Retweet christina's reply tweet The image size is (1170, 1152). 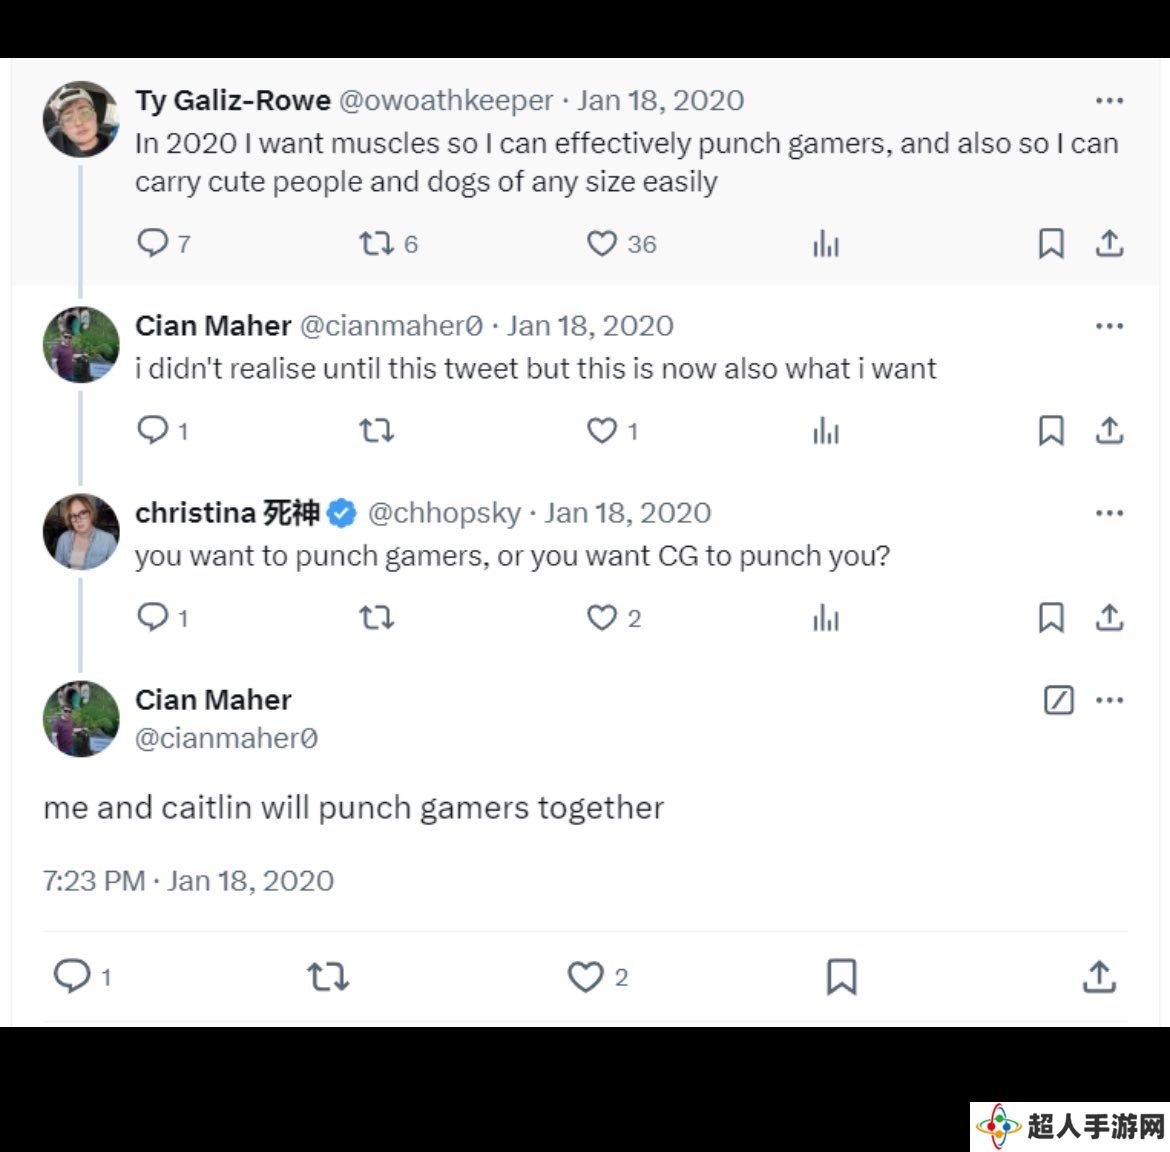(377, 618)
